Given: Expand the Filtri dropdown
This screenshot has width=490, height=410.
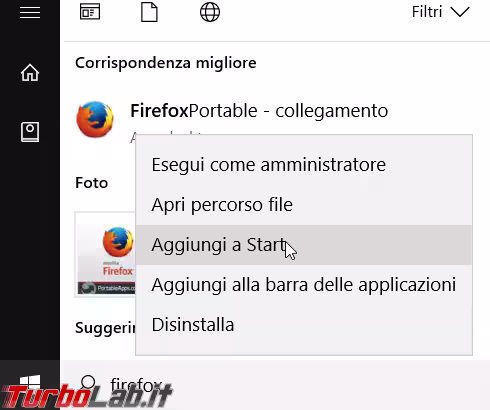Looking at the screenshot, I should pyautogui.click(x=440, y=12).
